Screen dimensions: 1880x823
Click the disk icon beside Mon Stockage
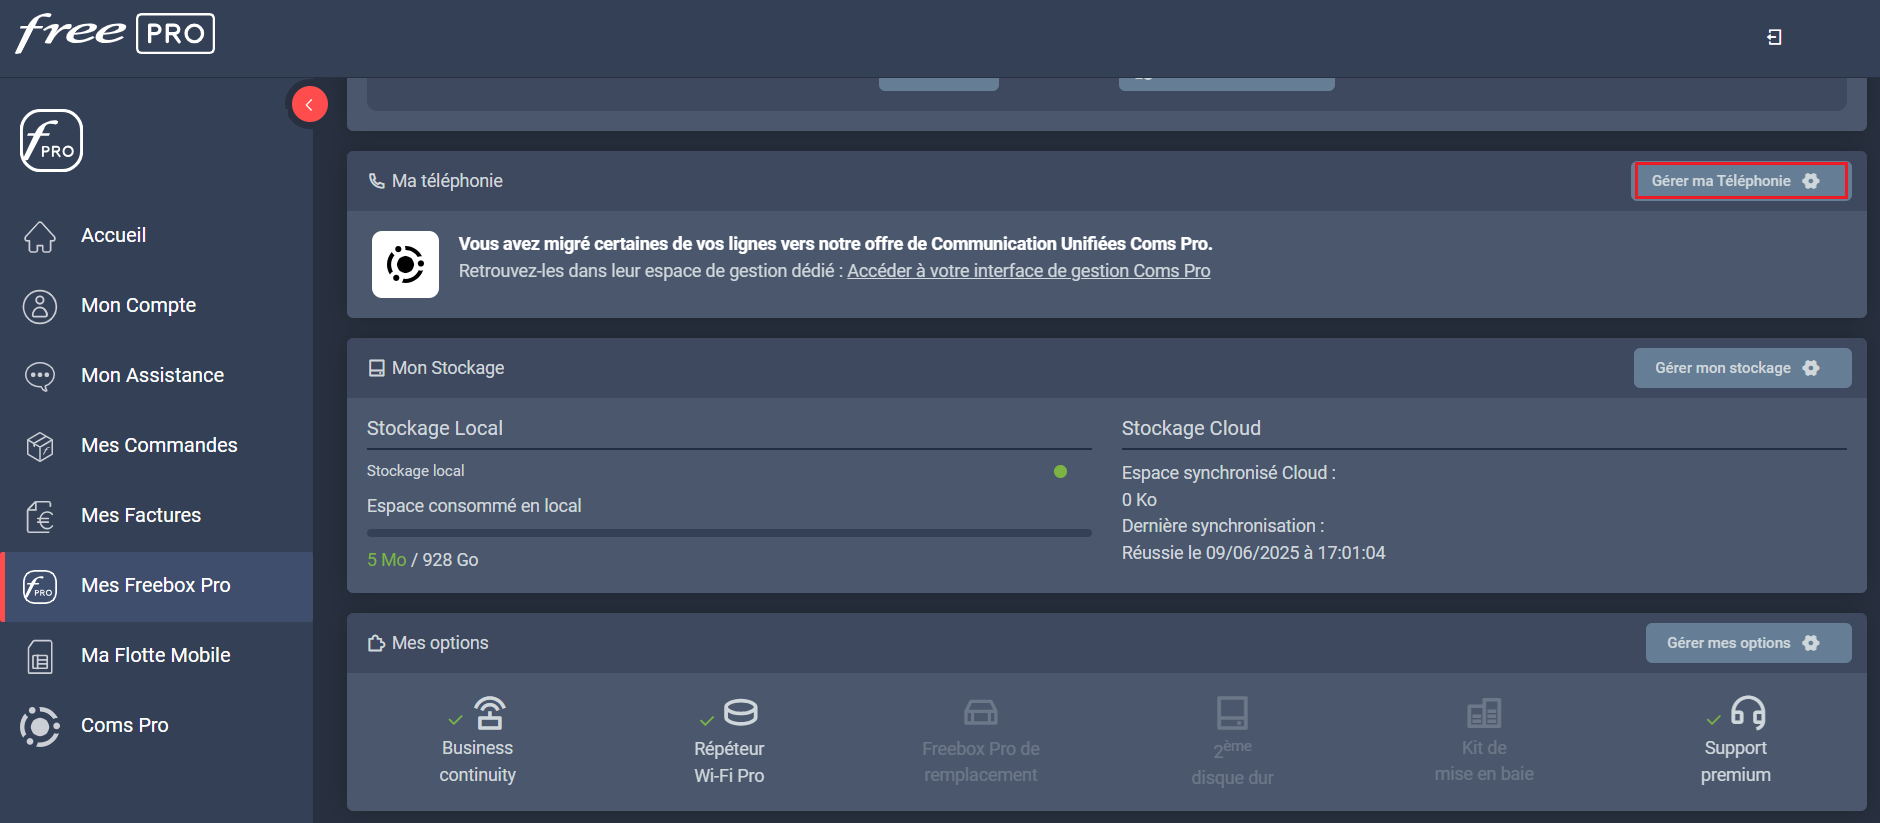pos(377,368)
